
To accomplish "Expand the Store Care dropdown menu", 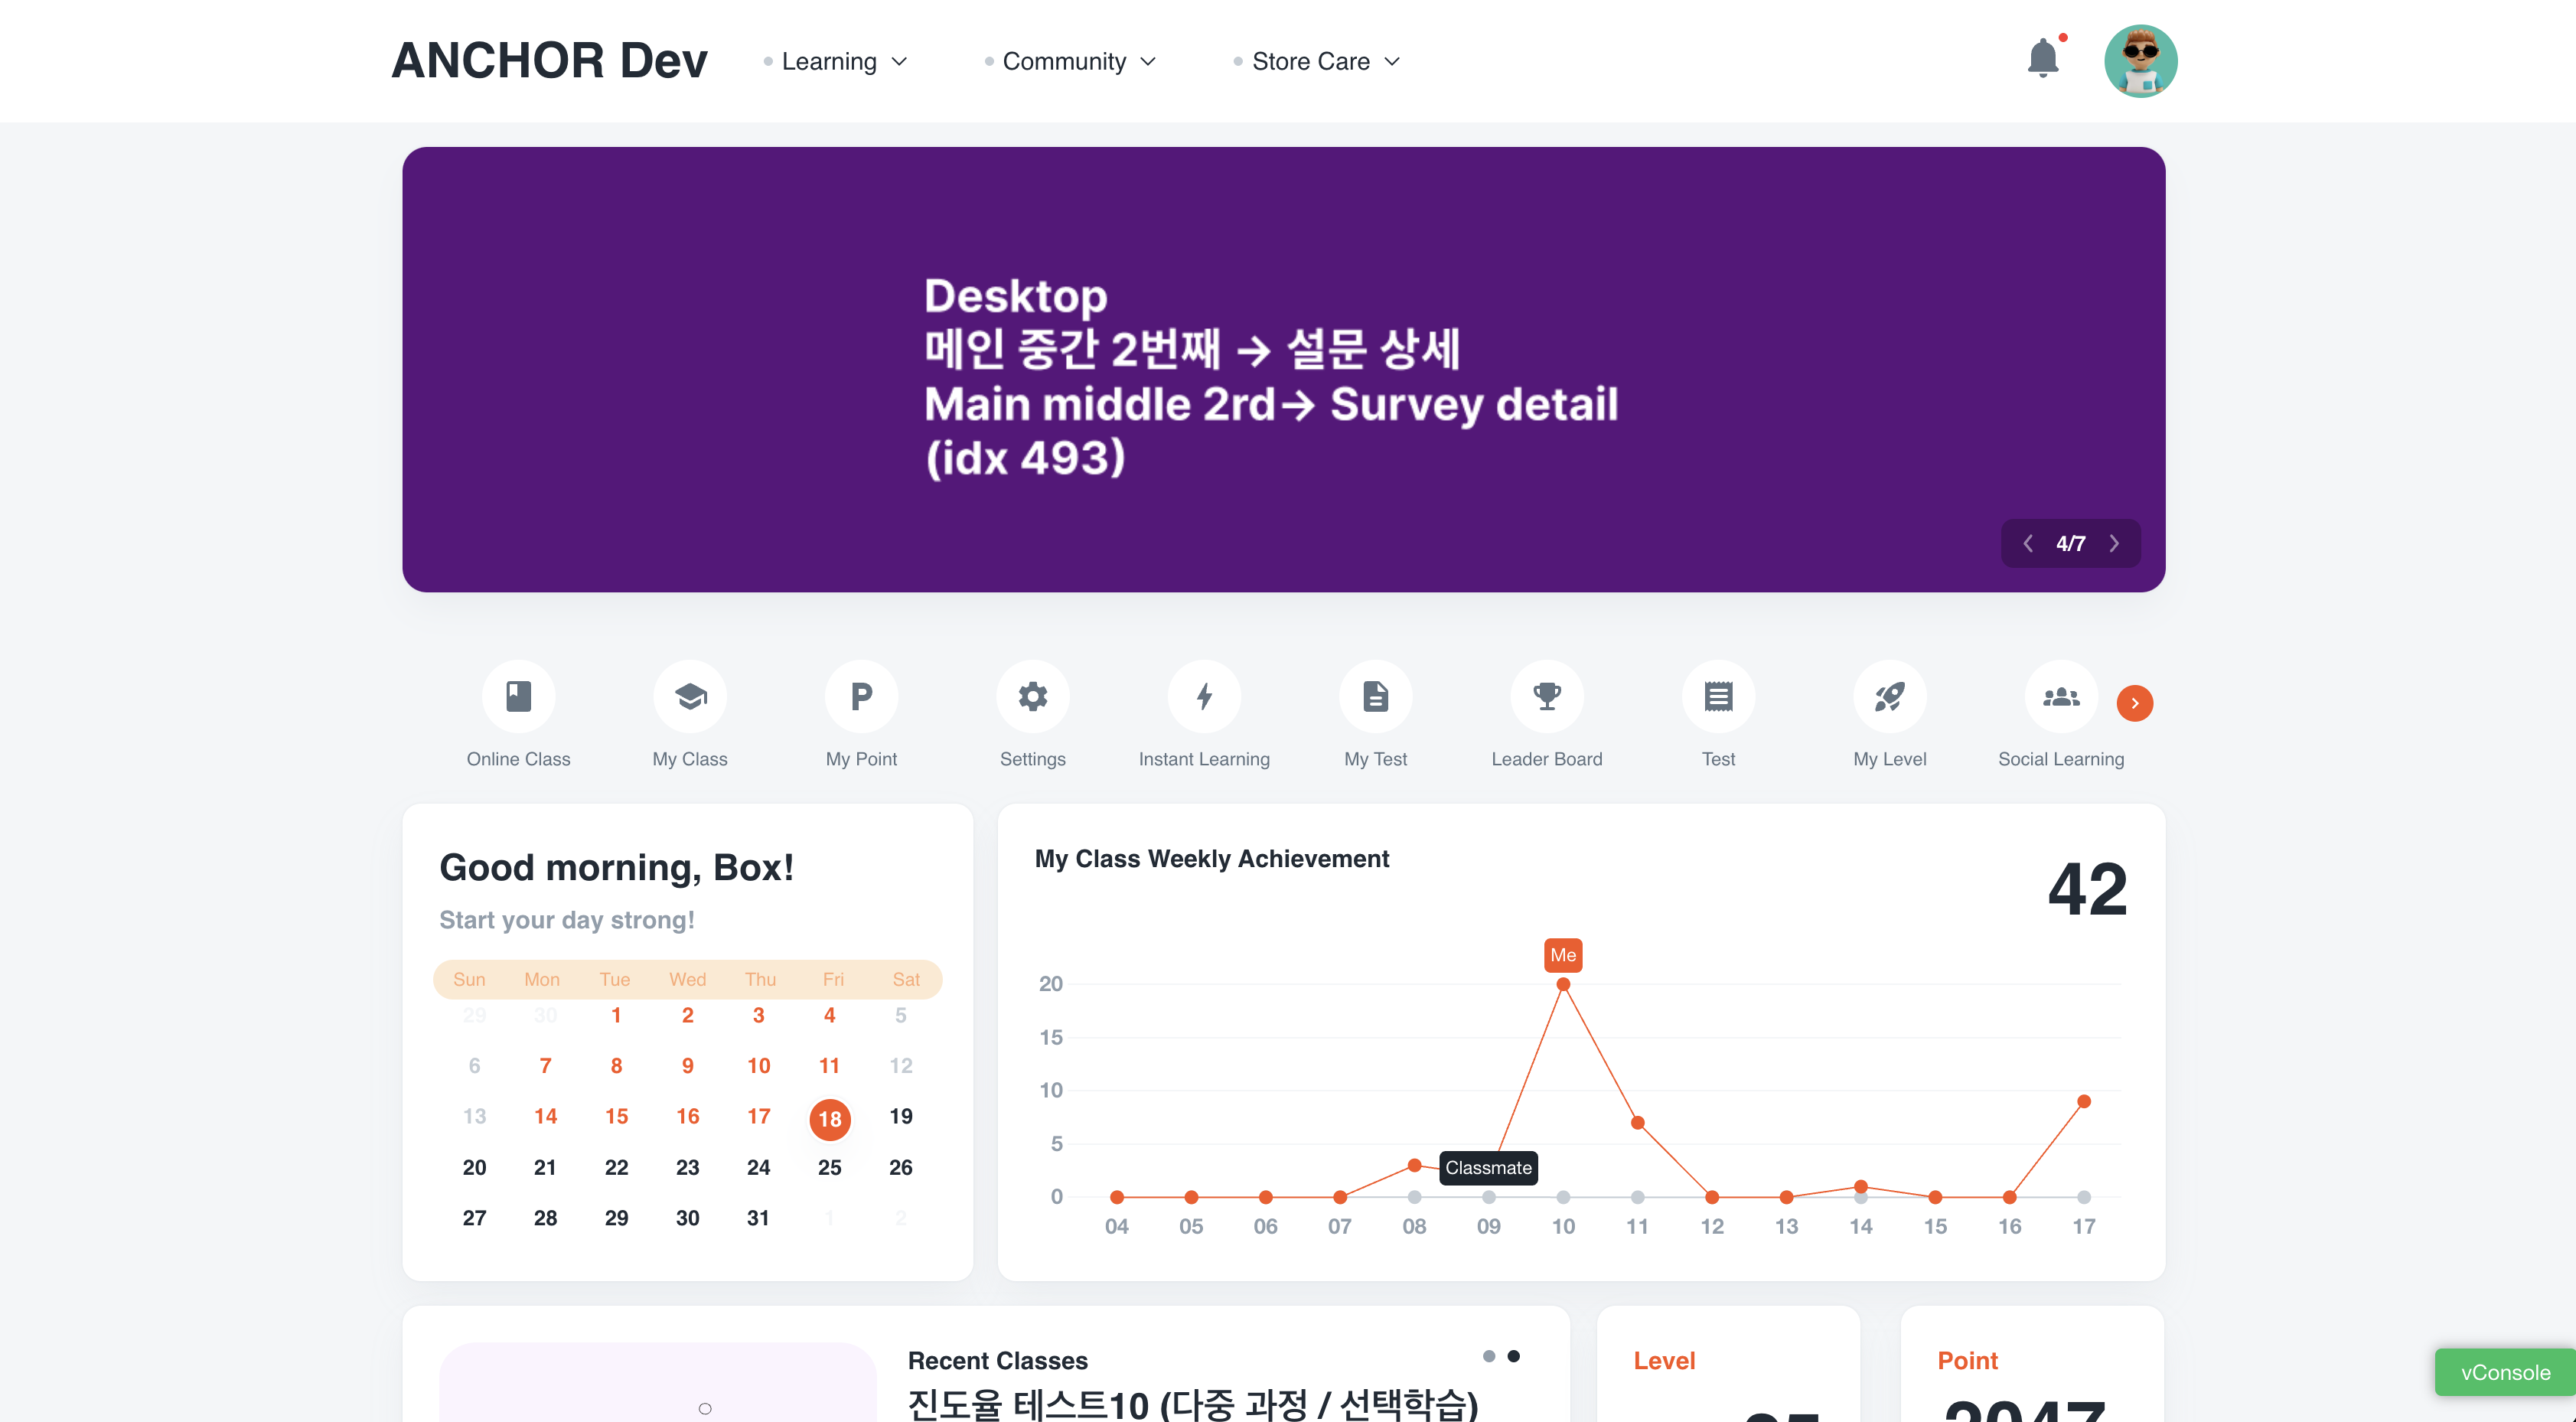I will 1318,62.
